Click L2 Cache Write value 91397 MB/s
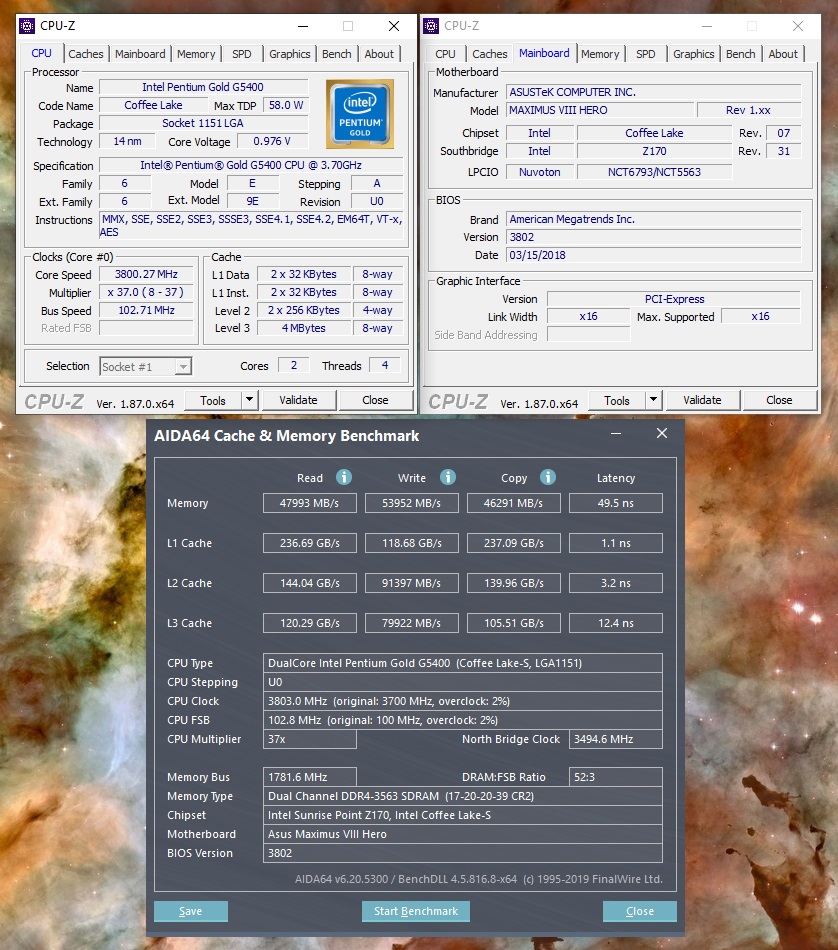The image size is (838, 950). point(411,583)
